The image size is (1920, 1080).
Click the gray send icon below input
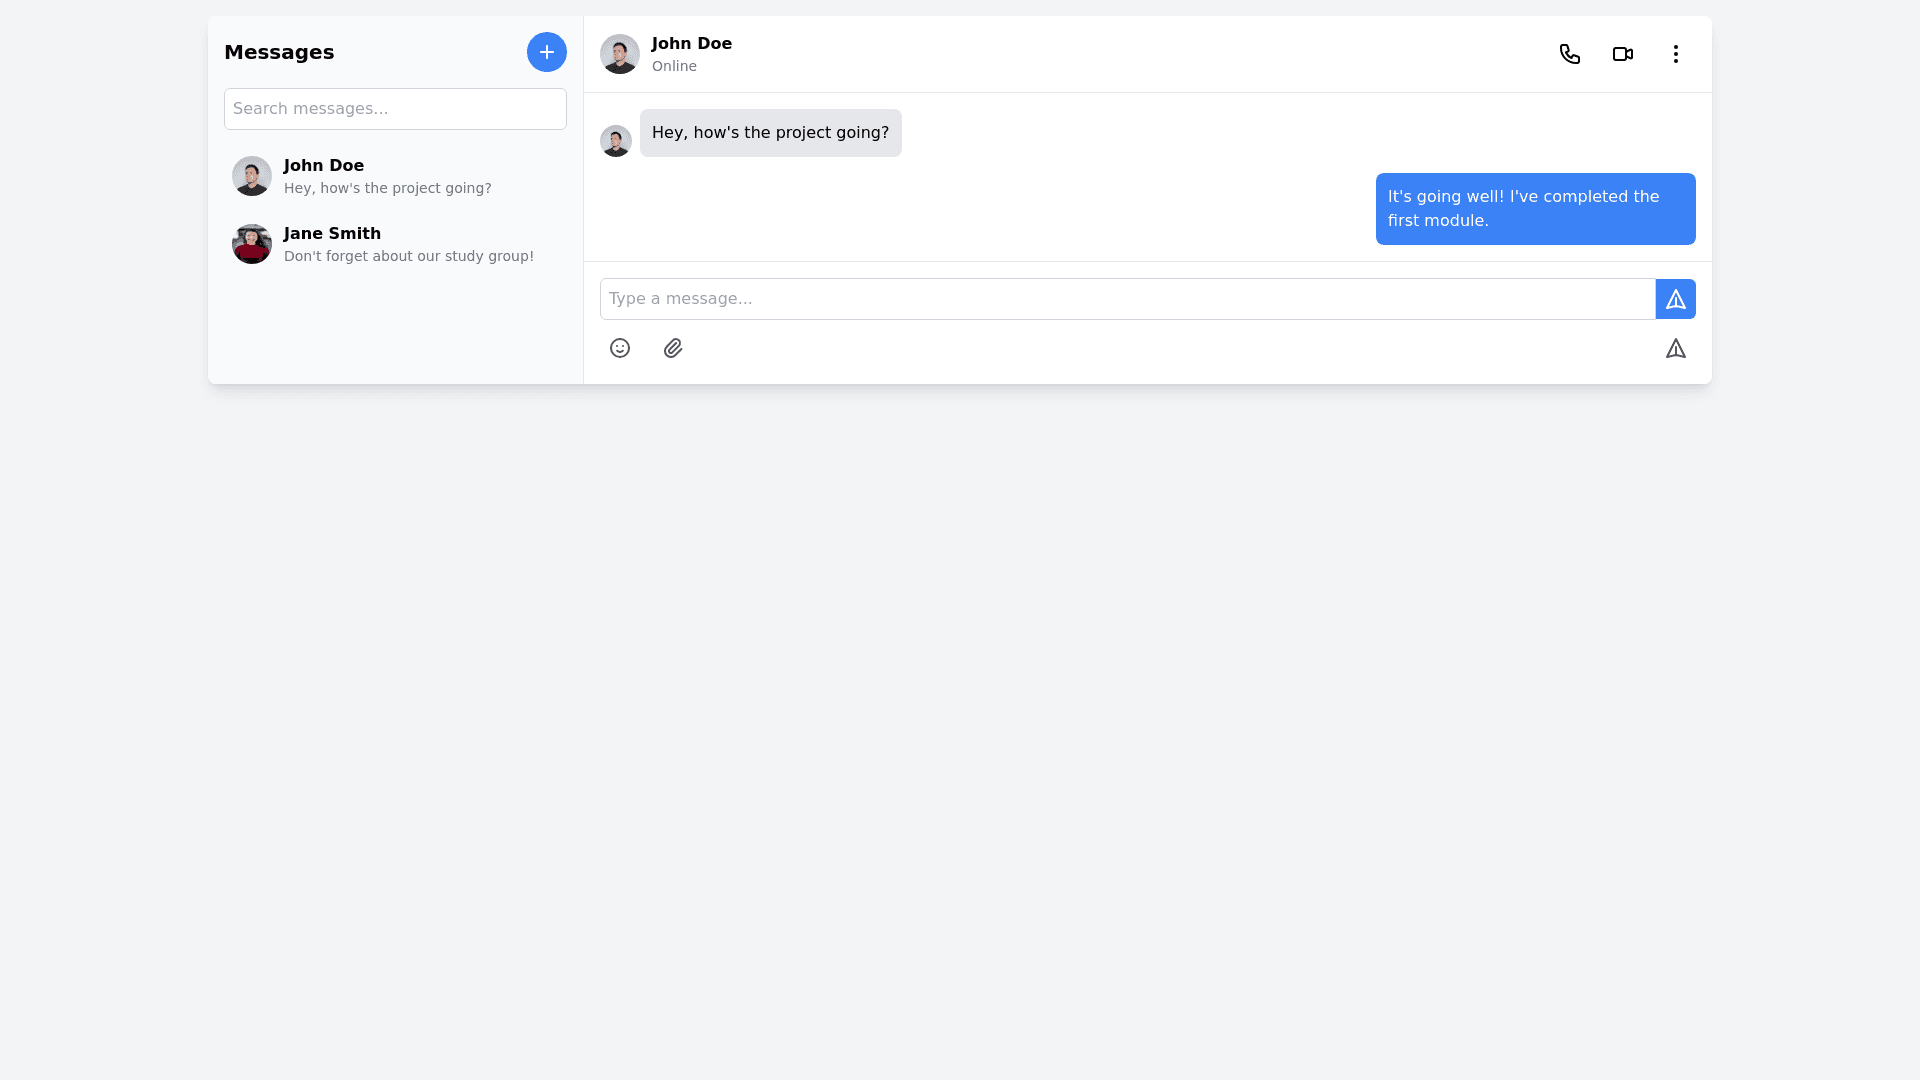point(1676,348)
